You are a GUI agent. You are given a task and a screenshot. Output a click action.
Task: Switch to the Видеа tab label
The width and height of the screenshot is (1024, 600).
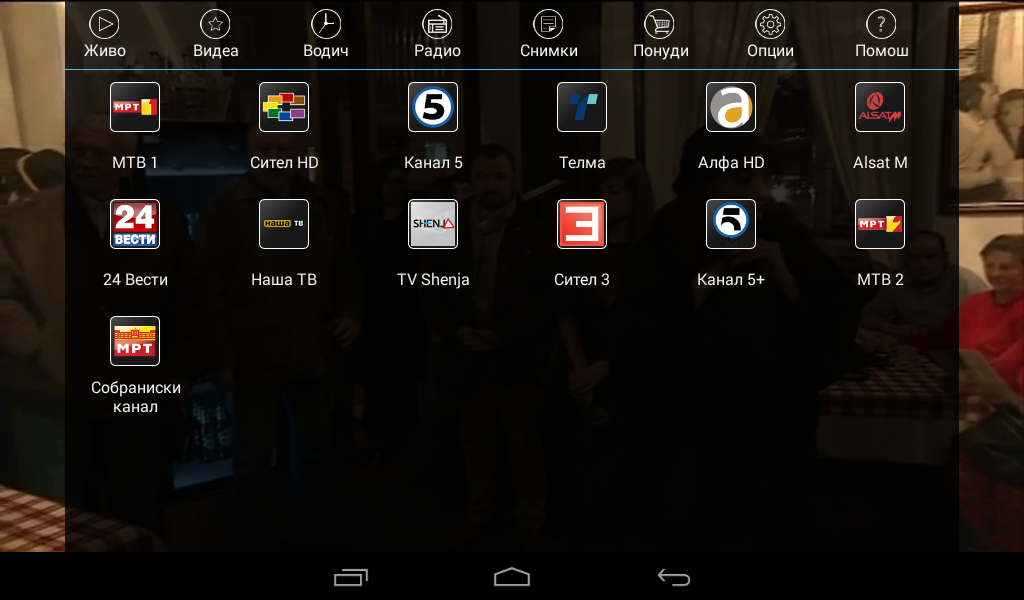216,51
